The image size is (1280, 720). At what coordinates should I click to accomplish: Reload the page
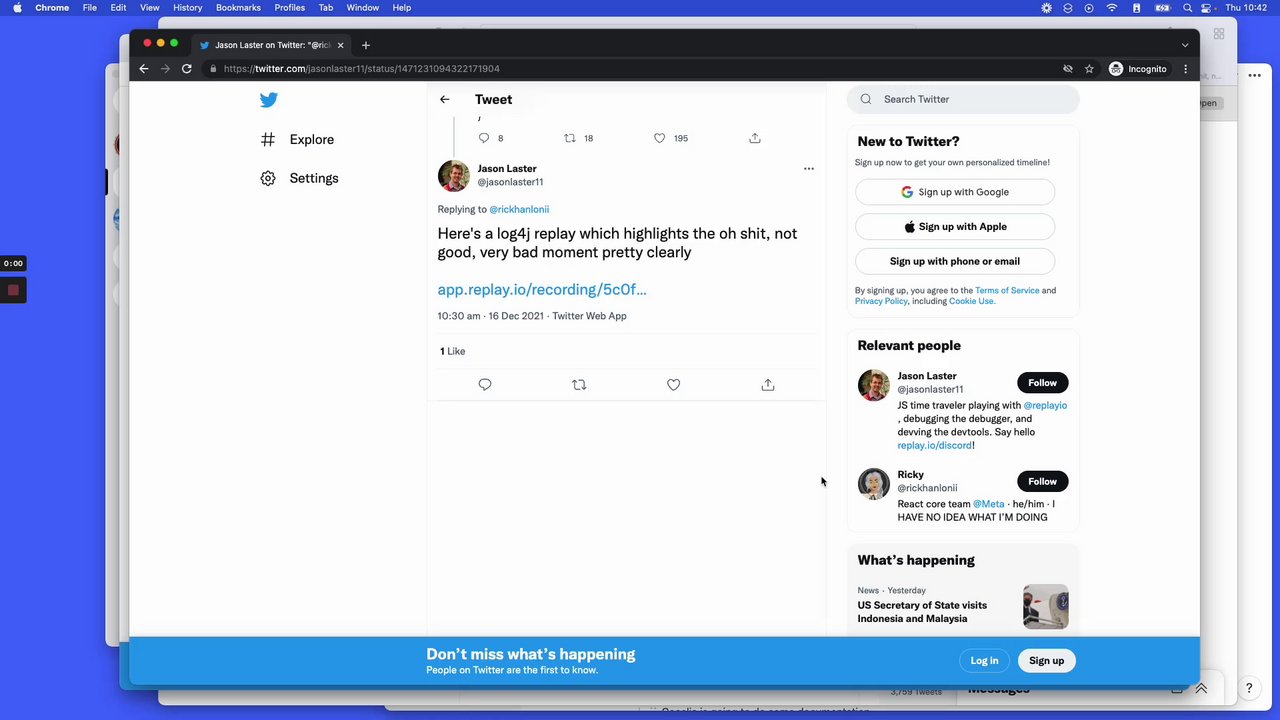pos(187,69)
